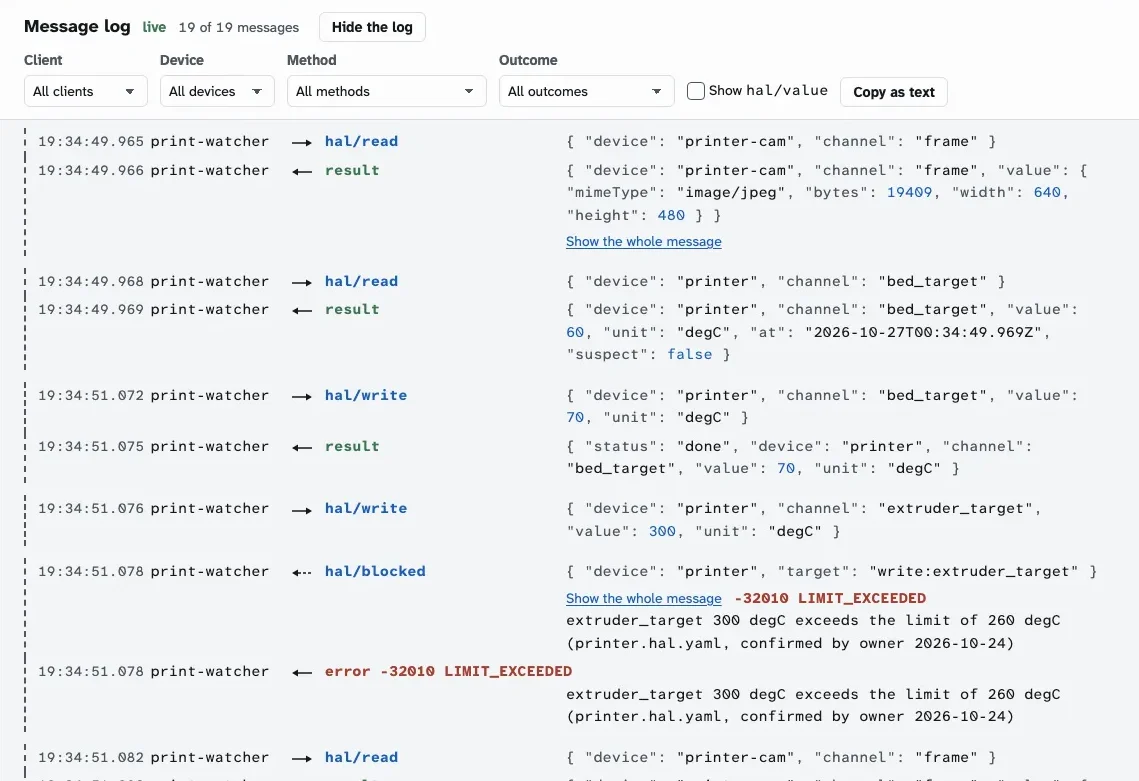Click the bytes value 19409

pos(909,192)
